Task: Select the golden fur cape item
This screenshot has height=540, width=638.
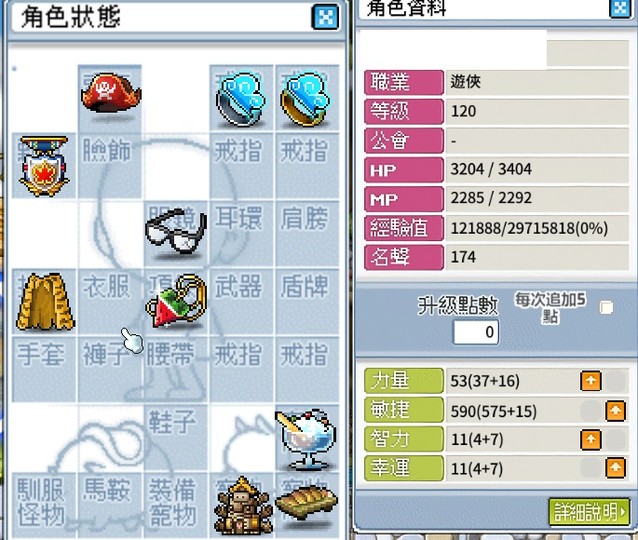Action: coord(45,302)
